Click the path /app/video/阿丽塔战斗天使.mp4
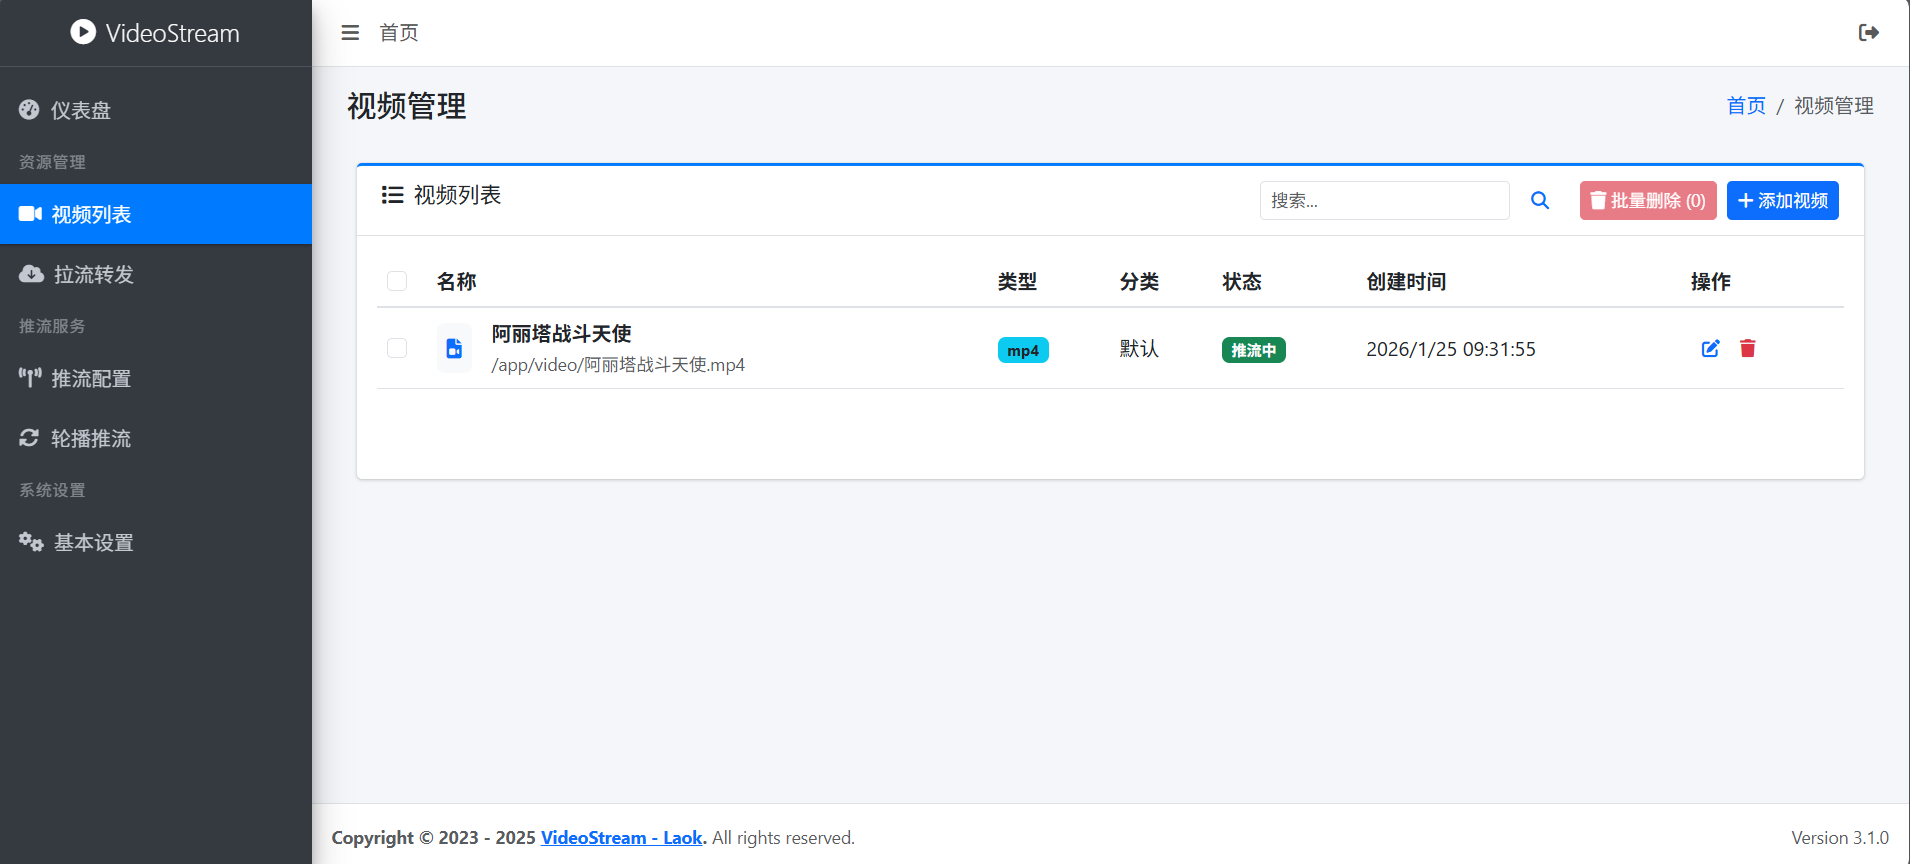Screen dimensions: 1910x864 (x=618, y=365)
